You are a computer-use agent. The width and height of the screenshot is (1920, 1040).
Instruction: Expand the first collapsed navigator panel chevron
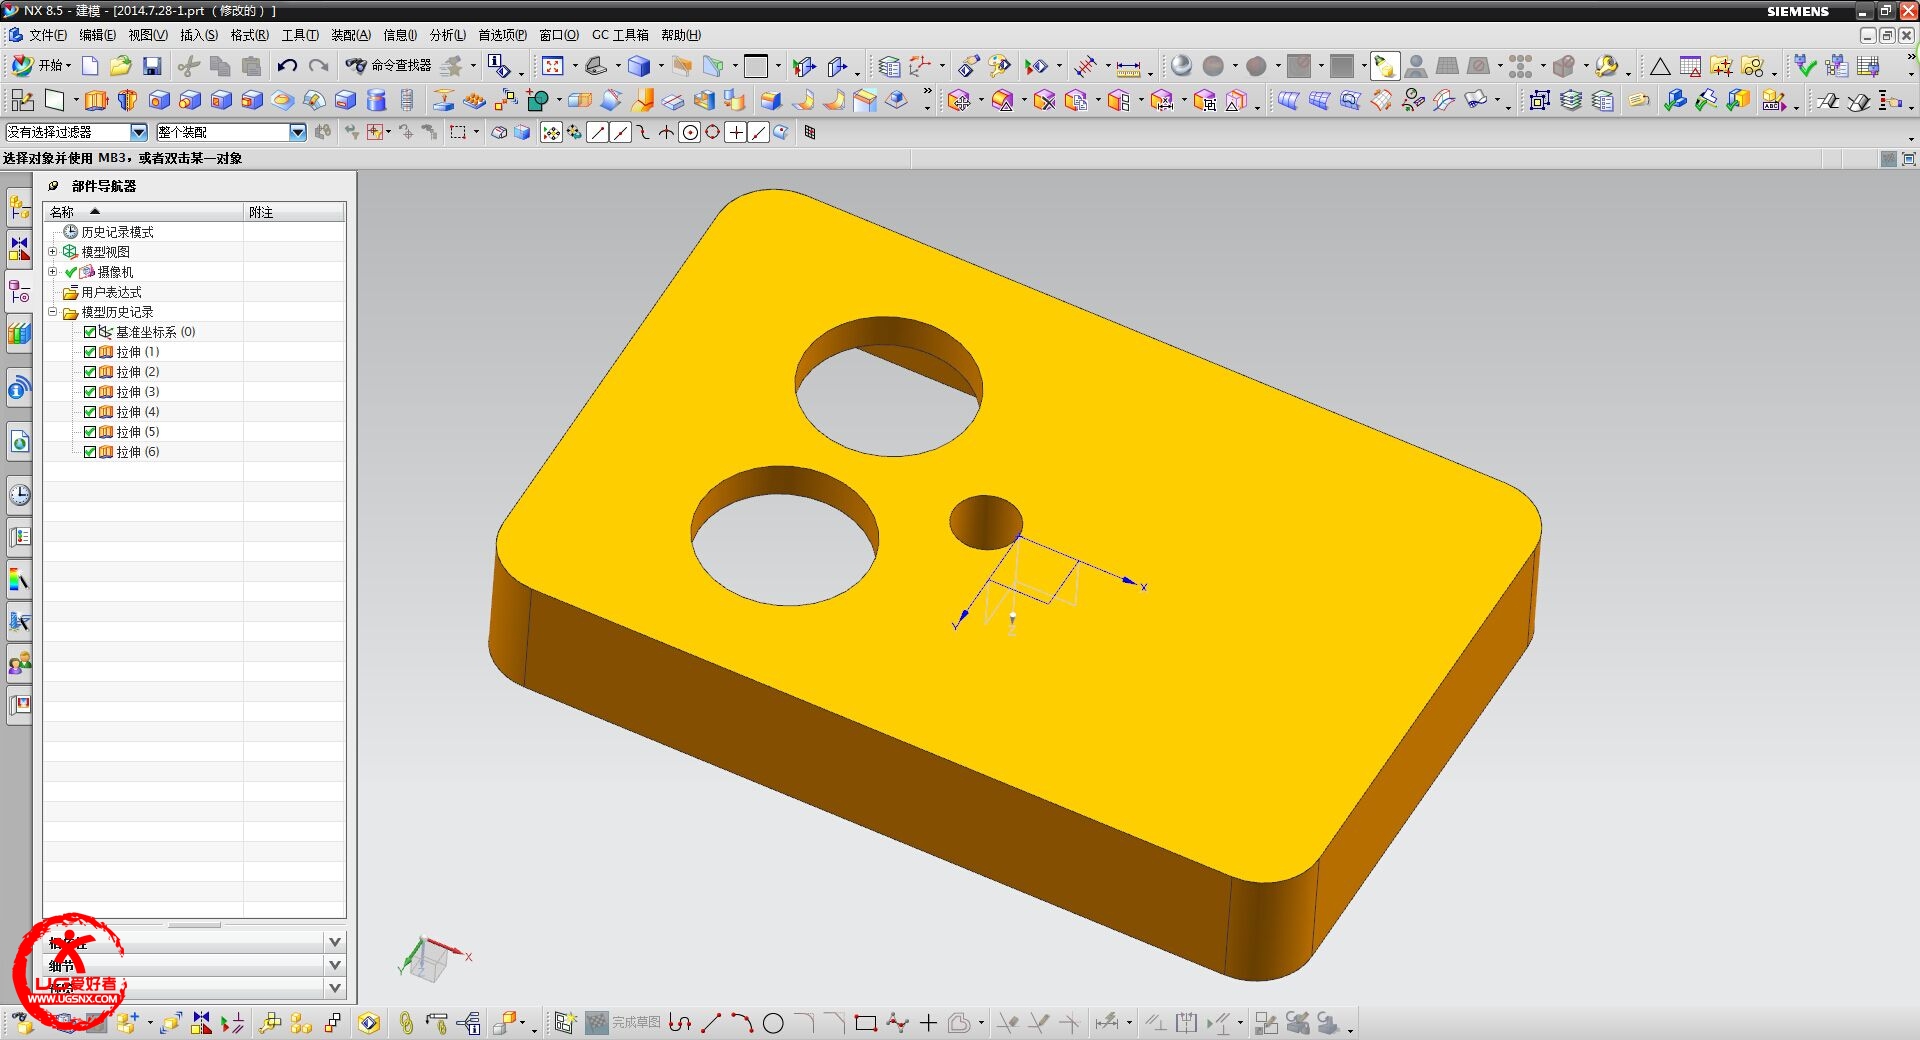[335, 942]
